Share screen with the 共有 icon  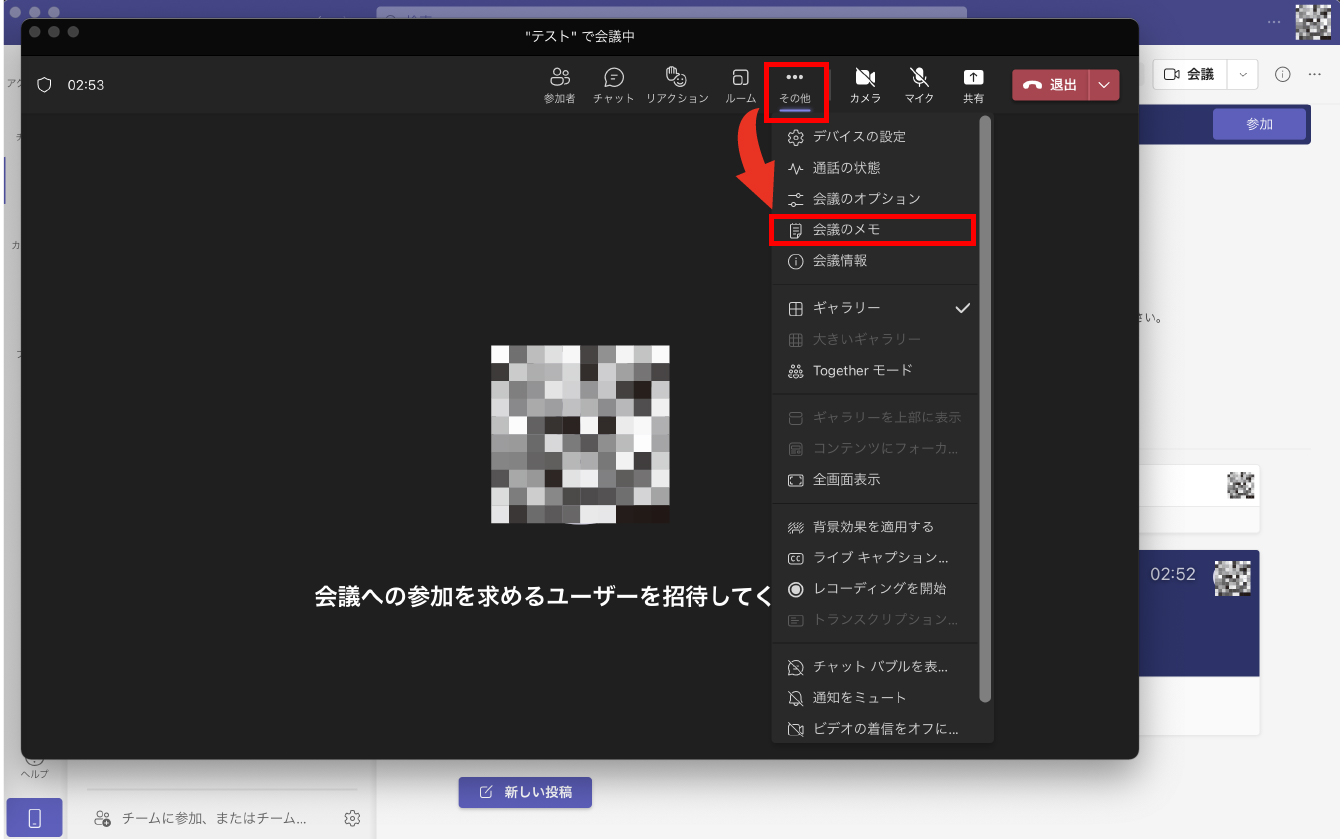click(972, 85)
